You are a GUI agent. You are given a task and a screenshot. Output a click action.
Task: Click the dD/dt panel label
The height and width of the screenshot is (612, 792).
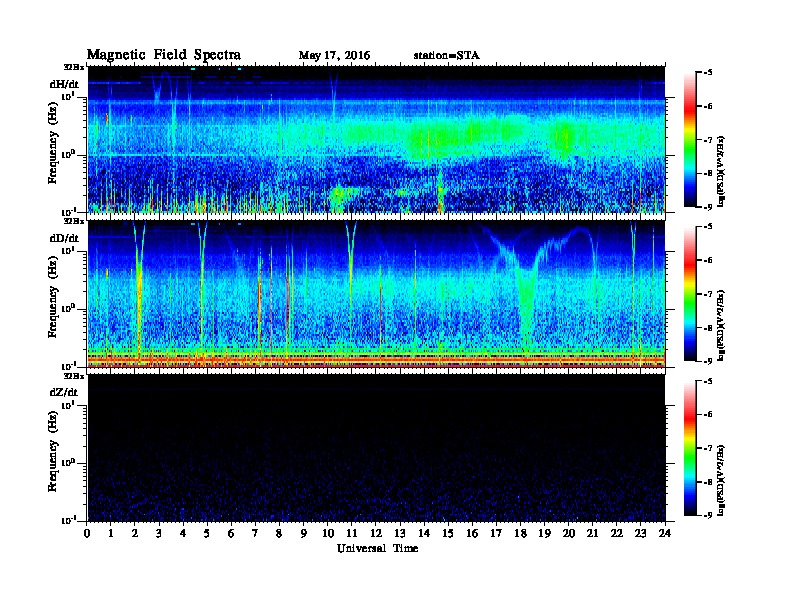(64, 238)
